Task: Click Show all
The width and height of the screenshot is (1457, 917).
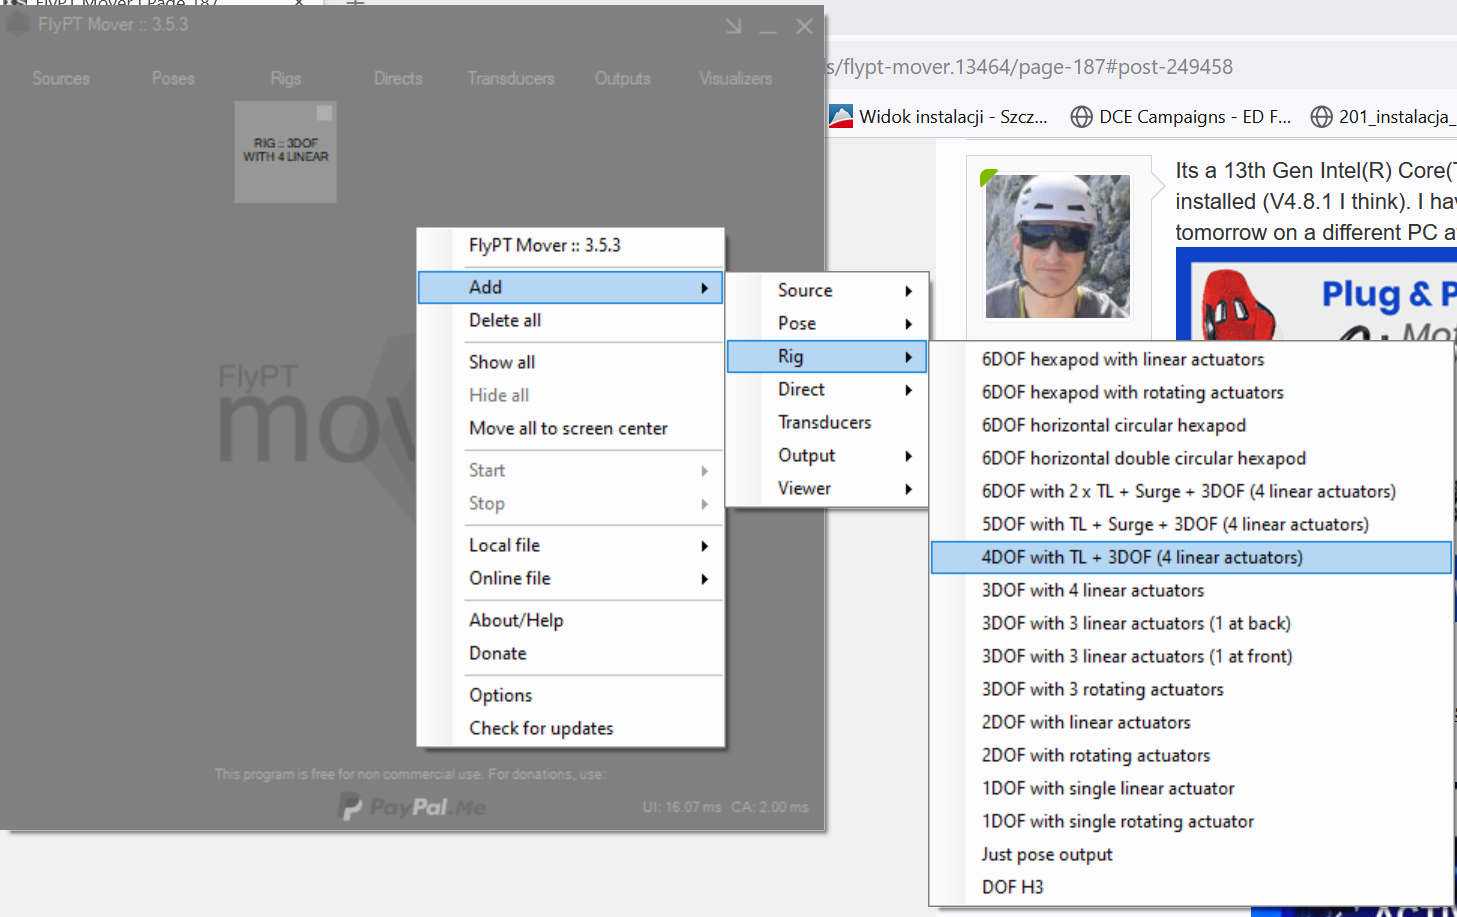Action: pos(570,362)
